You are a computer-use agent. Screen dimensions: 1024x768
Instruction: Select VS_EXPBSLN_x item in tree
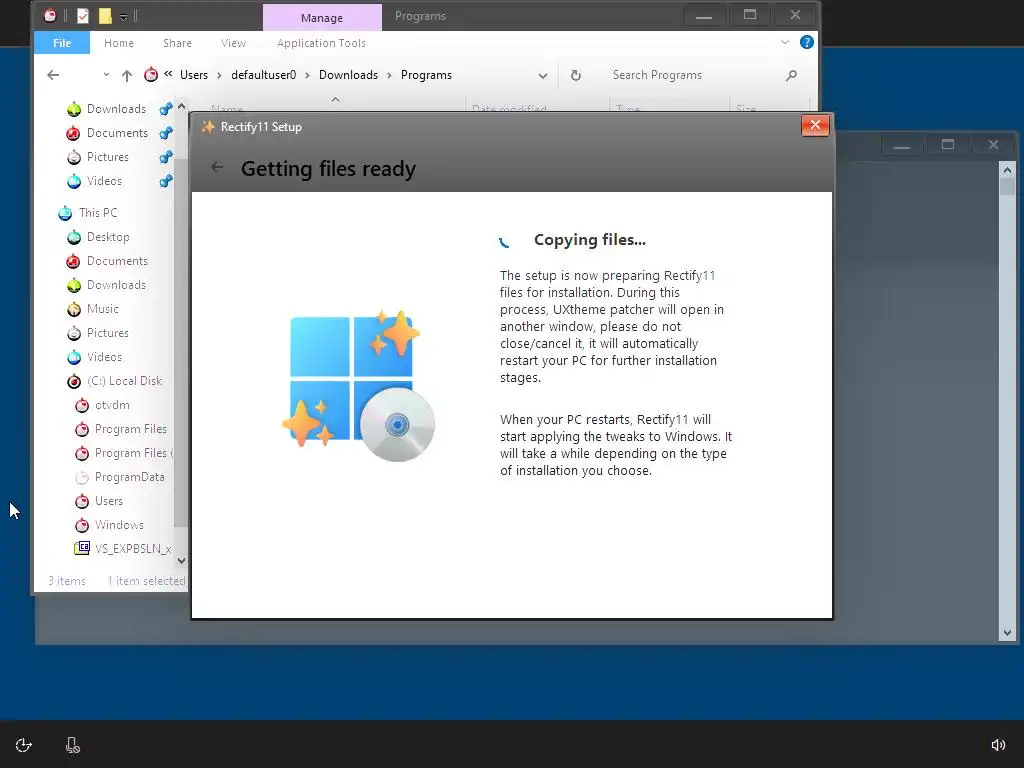click(x=133, y=549)
